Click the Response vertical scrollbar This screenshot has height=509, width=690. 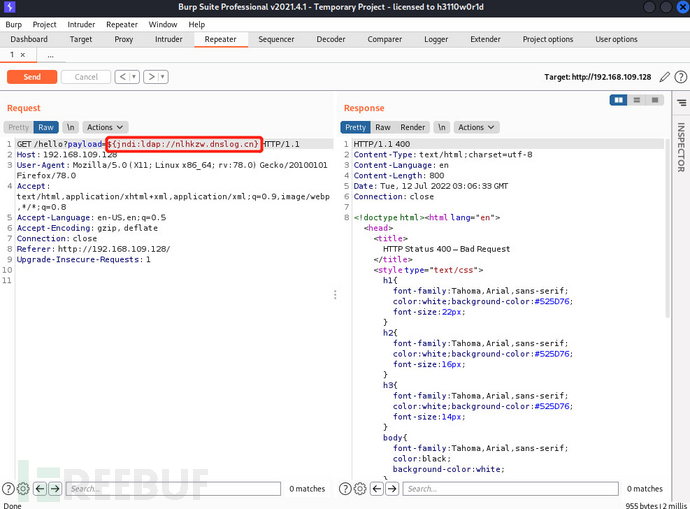click(668, 229)
